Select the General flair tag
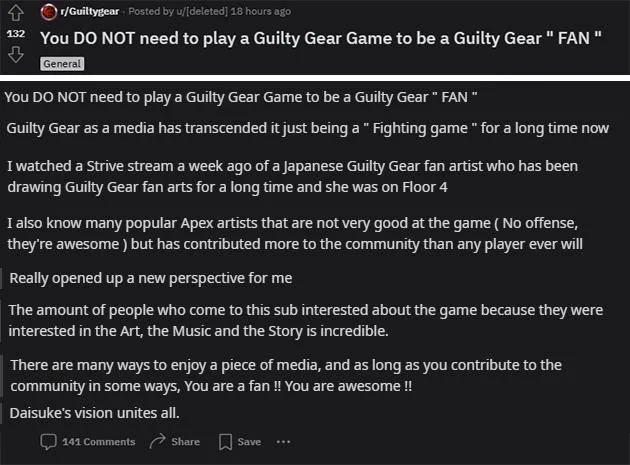 [x=62, y=63]
